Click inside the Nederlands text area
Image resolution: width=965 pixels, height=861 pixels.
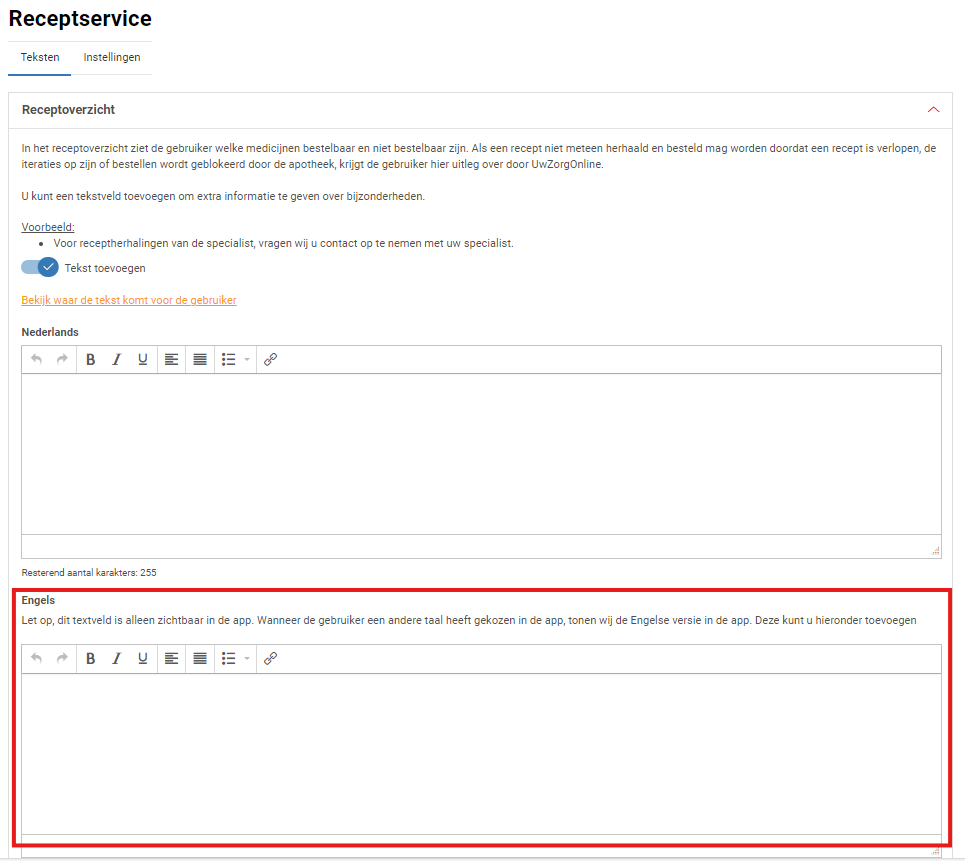pyautogui.click(x=480, y=453)
